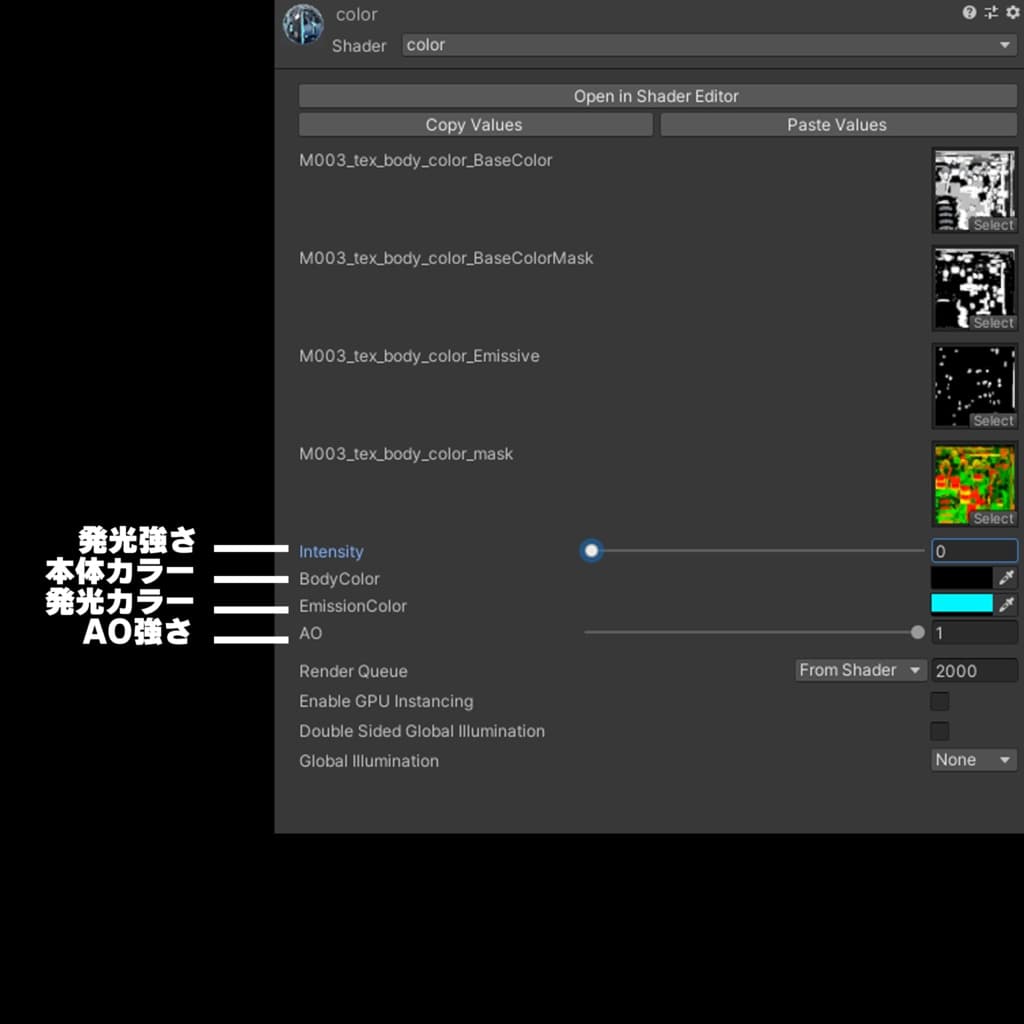The image size is (1024, 1024).
Task: Pick EmissionColor with the eyedropper icon
Action: pos(1006,605)
